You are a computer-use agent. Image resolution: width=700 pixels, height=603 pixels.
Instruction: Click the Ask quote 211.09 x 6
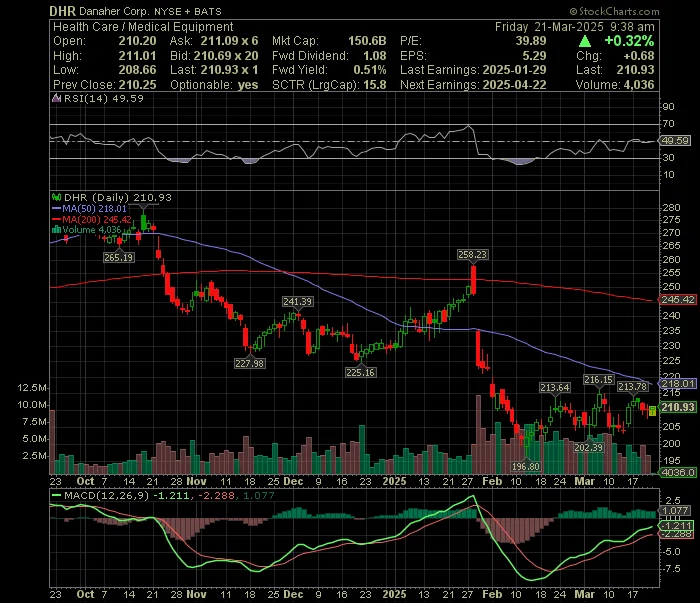tap(229, 41)
